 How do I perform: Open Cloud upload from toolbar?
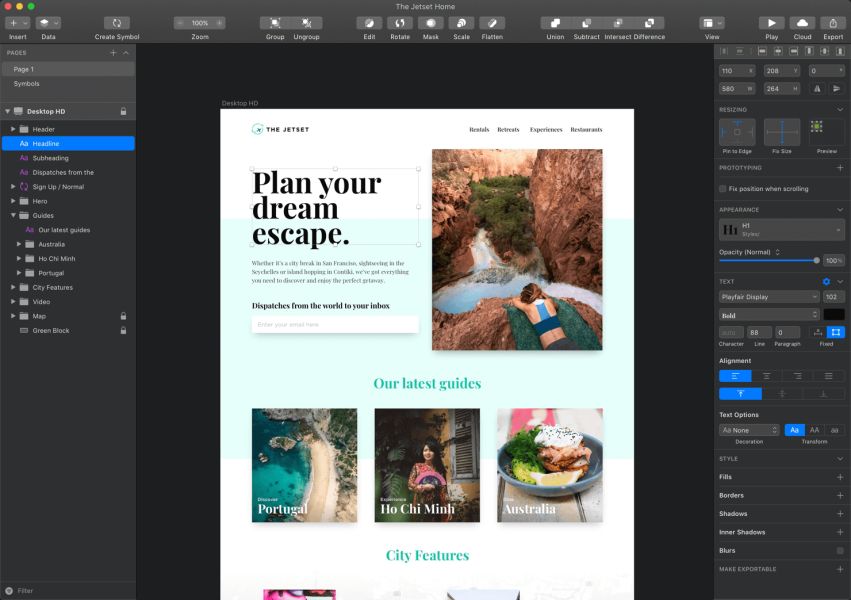[x=802, y=22]
